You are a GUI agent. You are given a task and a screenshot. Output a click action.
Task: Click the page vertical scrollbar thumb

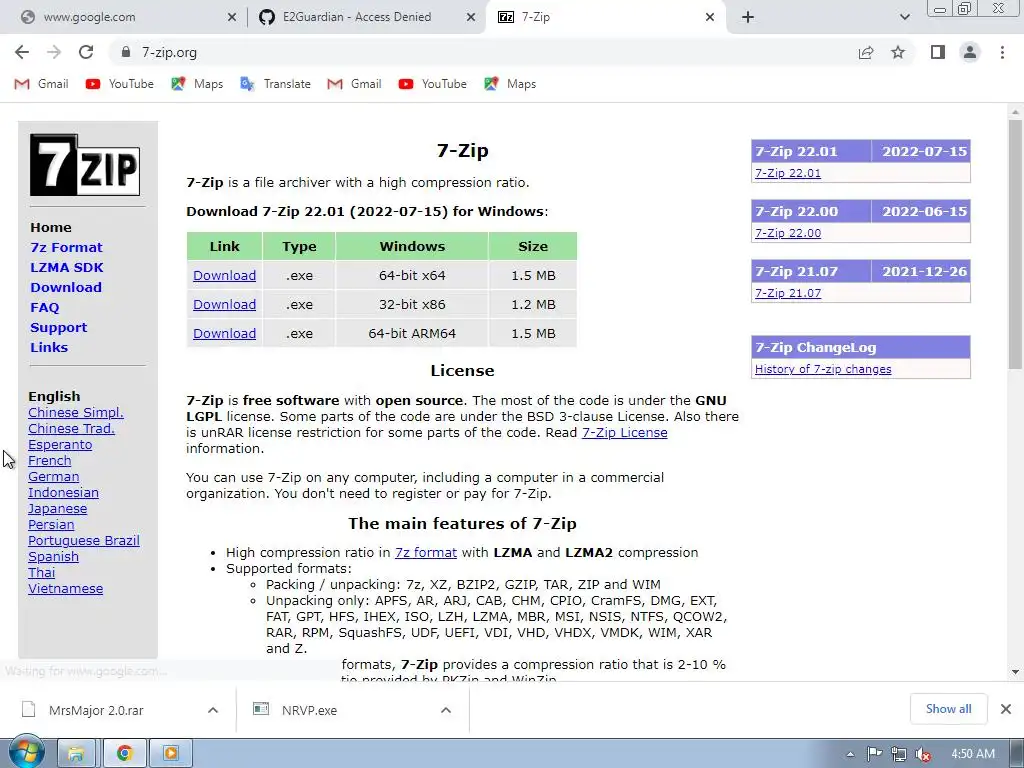[x=1015, y=245]
